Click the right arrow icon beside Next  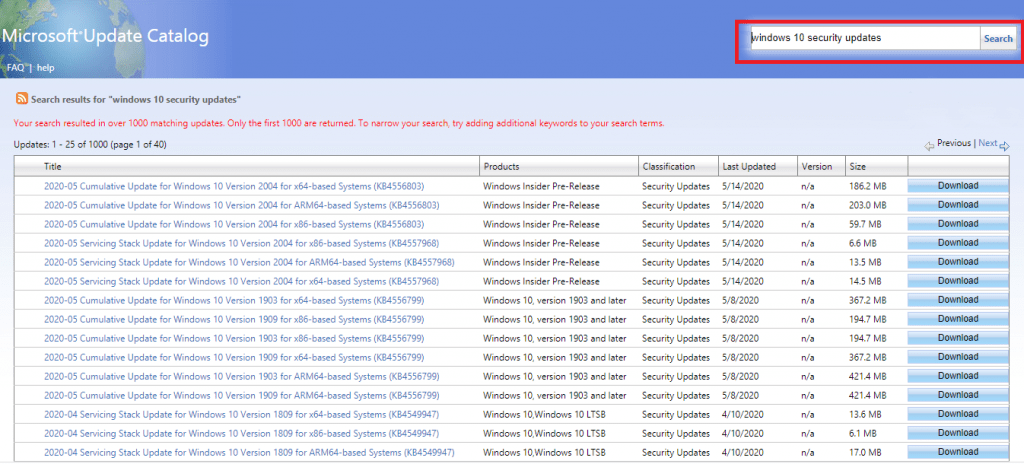(x=1004, y=146)
